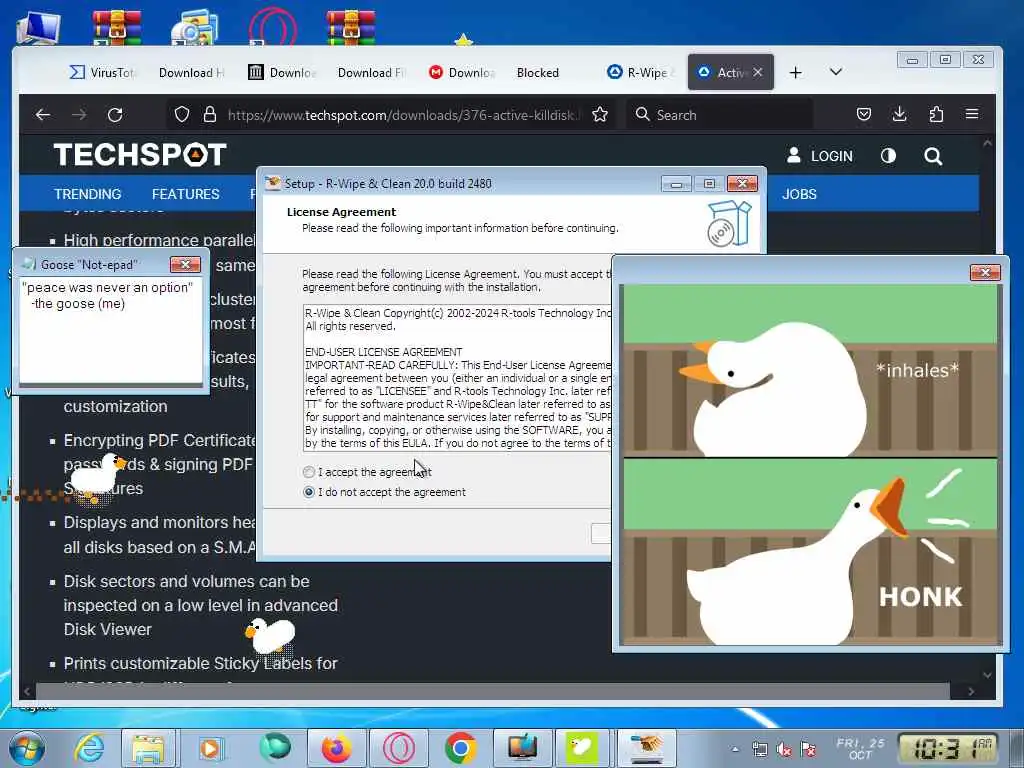This screenshot has height=768, width=1024.
Task: Click horizontal scrollbar right arrow
Action: [971, 691]
